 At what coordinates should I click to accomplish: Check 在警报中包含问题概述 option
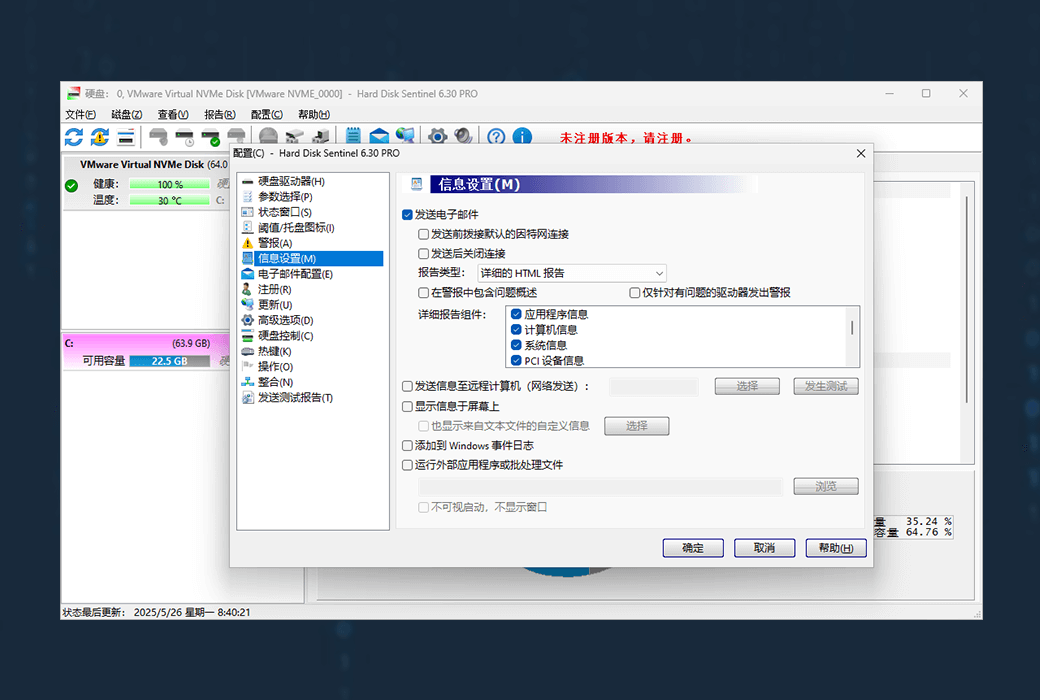(x=423, y=293)
